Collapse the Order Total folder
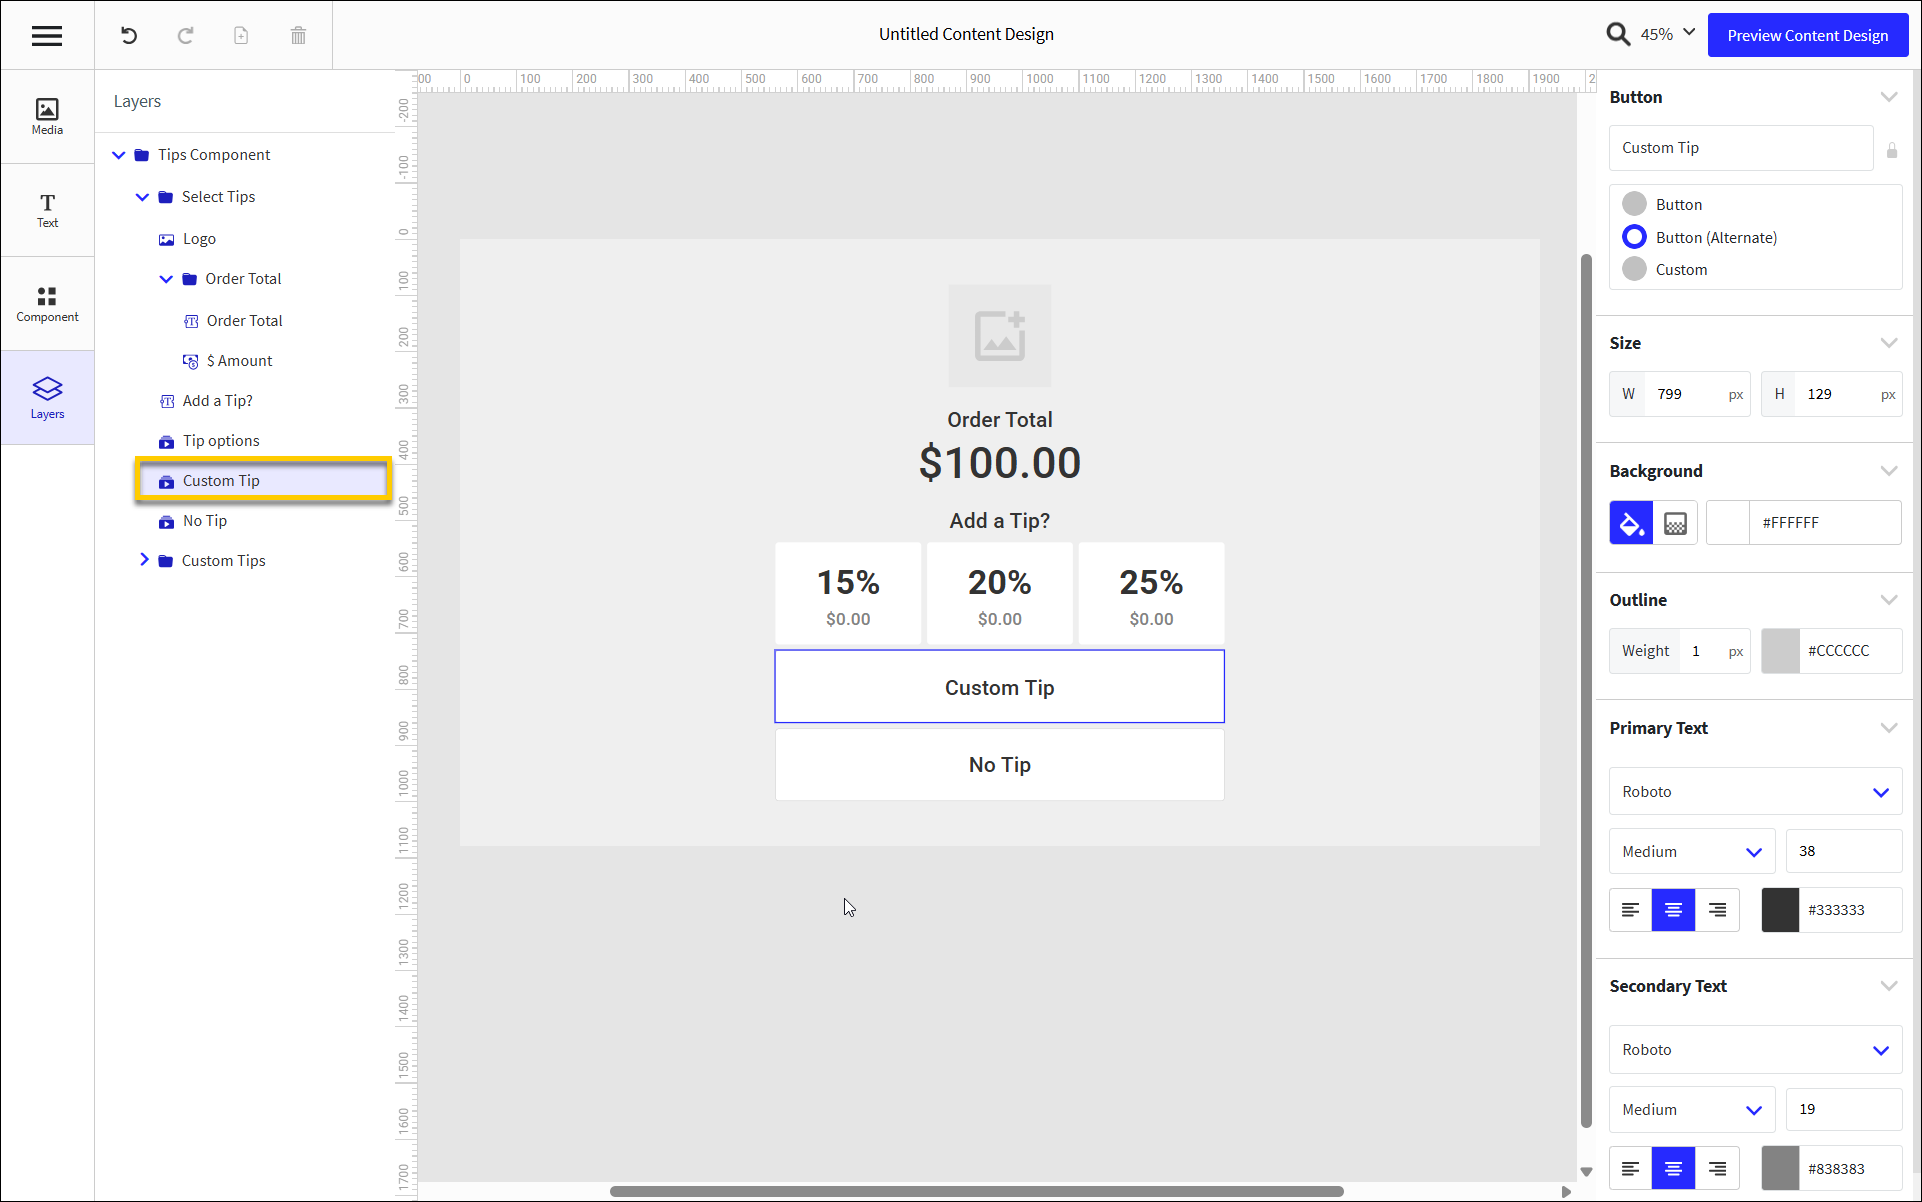Viewport: 1922px width, 1202px height. 166,279
